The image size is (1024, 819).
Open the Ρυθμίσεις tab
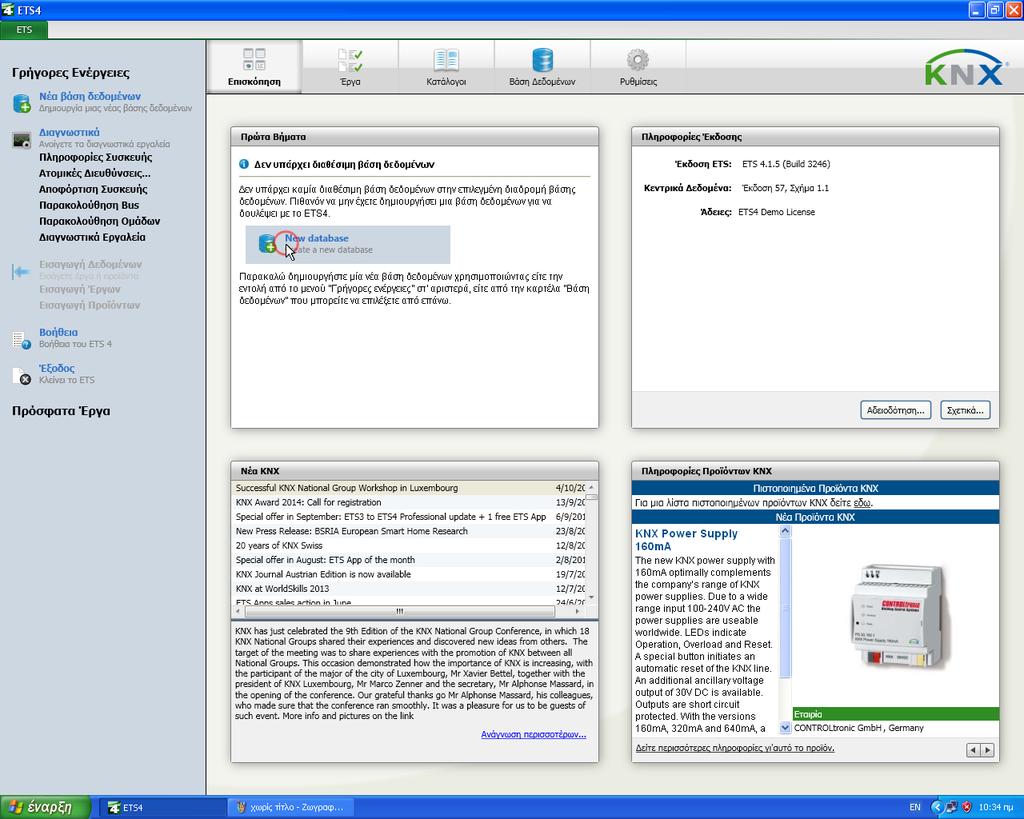[638, 66]
